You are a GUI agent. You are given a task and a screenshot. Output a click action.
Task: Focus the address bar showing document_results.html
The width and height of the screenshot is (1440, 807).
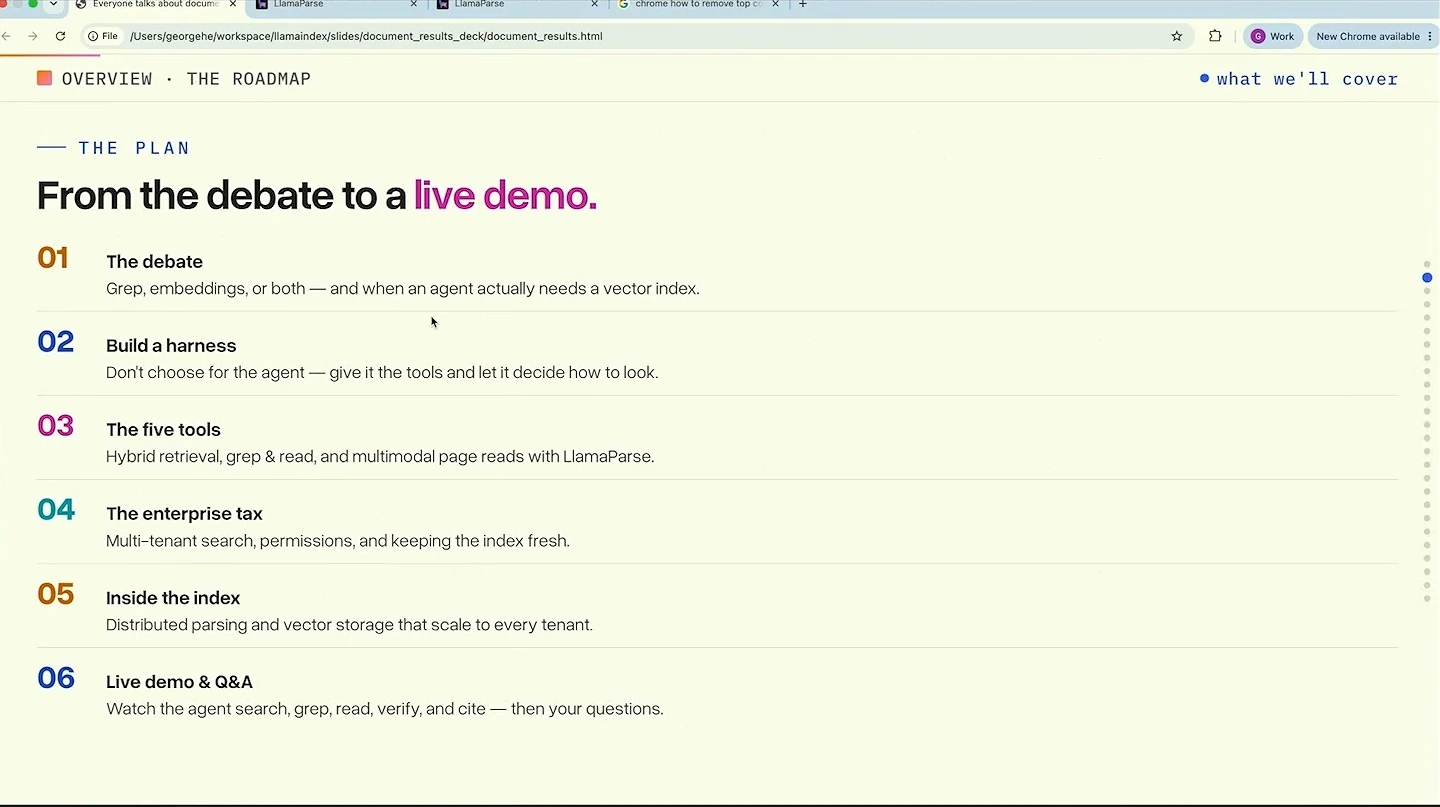point(640,36)
